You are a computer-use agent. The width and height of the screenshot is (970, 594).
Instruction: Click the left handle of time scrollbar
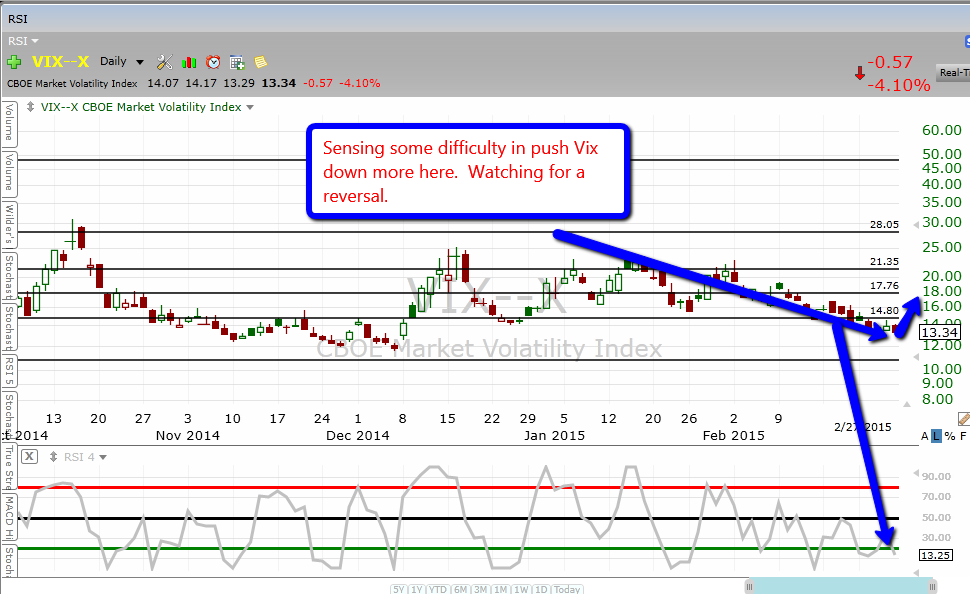pyautogui.click(x=749, y=586)
